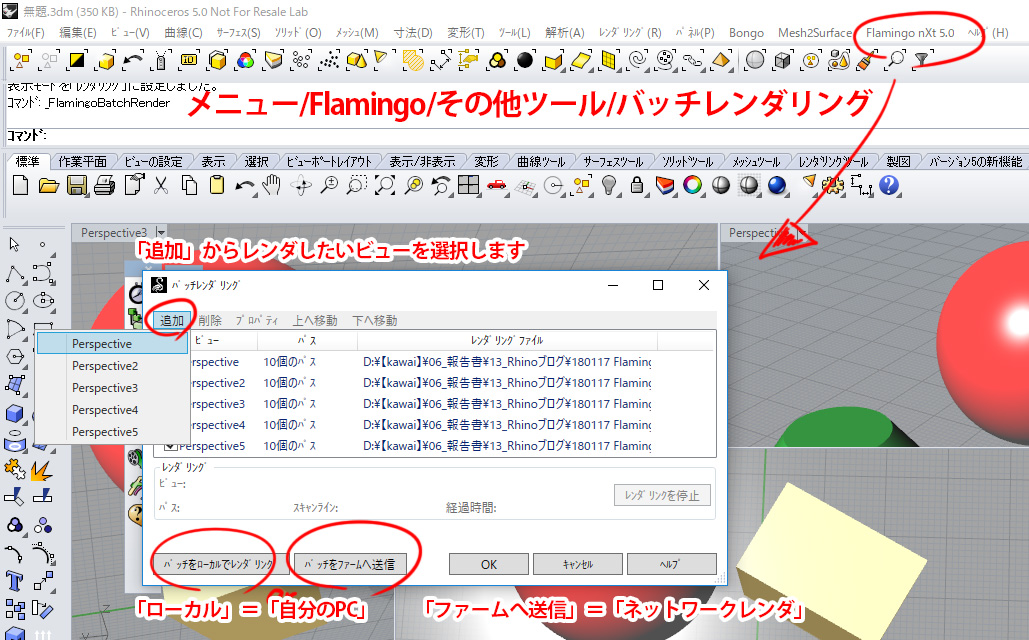Select the Polyline tool in left sidebar

click(x=15, y=274)
